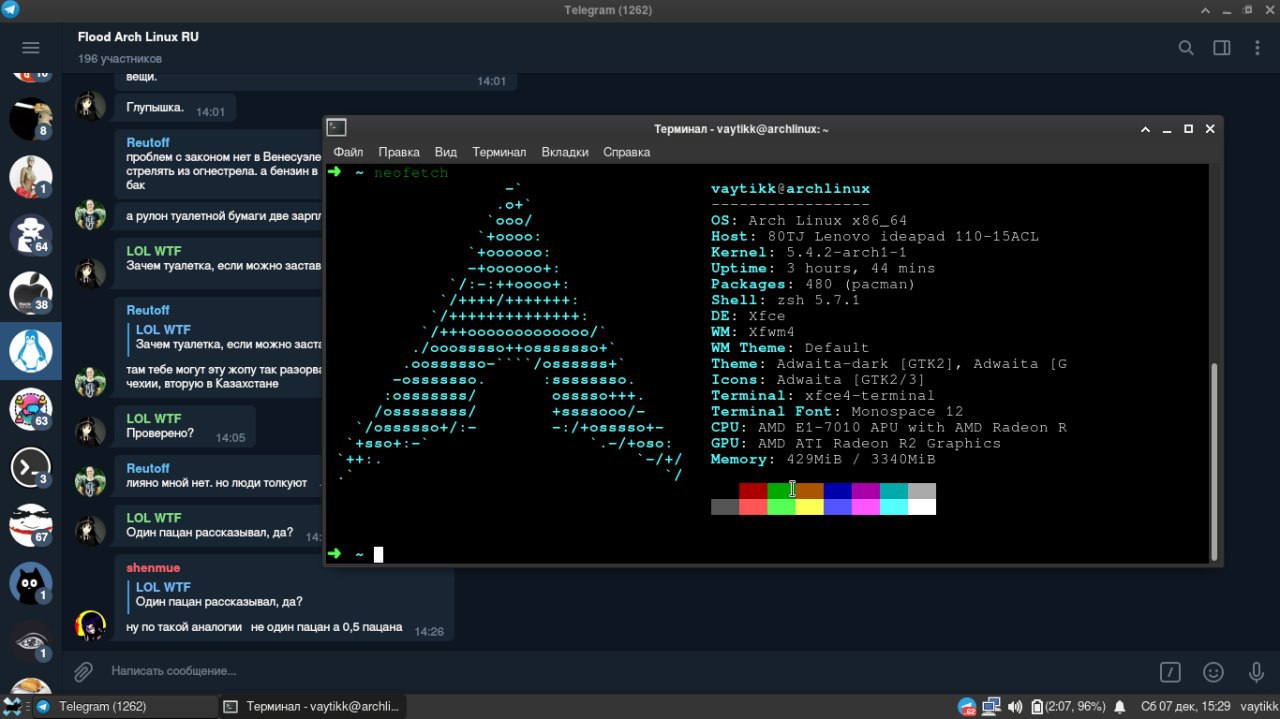The width and height of the screenshot is (1280, 719).
Task: Open bot commands slash button
Action: coord(1170,672)
